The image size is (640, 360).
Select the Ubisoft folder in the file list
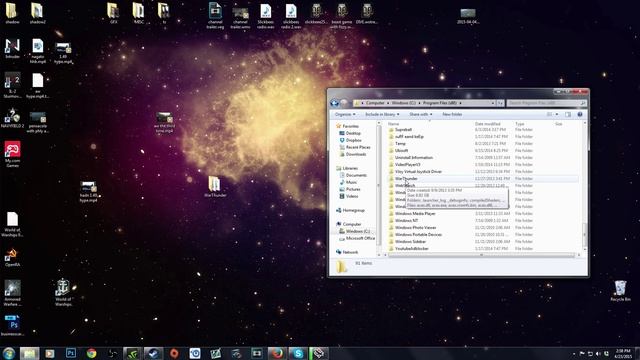tap(402, 151)
